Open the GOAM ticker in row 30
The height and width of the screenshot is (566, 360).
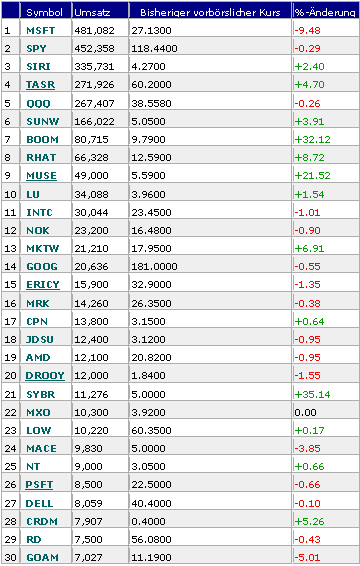[42, 558]
